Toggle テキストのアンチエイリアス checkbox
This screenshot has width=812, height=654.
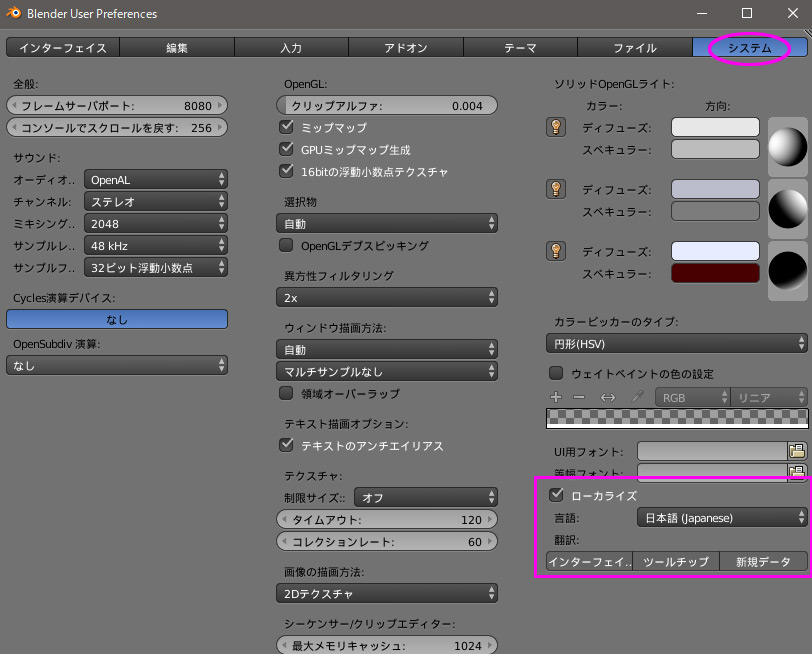click(x=286, y=445)
